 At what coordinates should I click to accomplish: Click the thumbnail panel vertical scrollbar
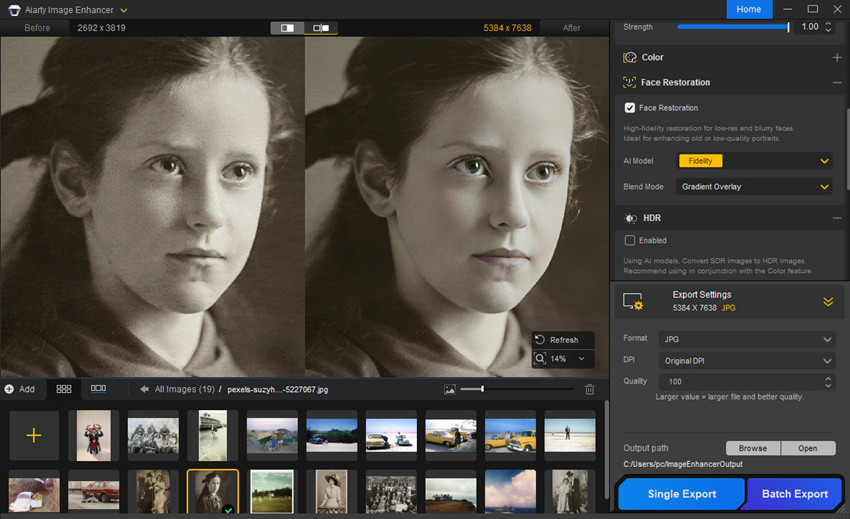tap(606, 449)
